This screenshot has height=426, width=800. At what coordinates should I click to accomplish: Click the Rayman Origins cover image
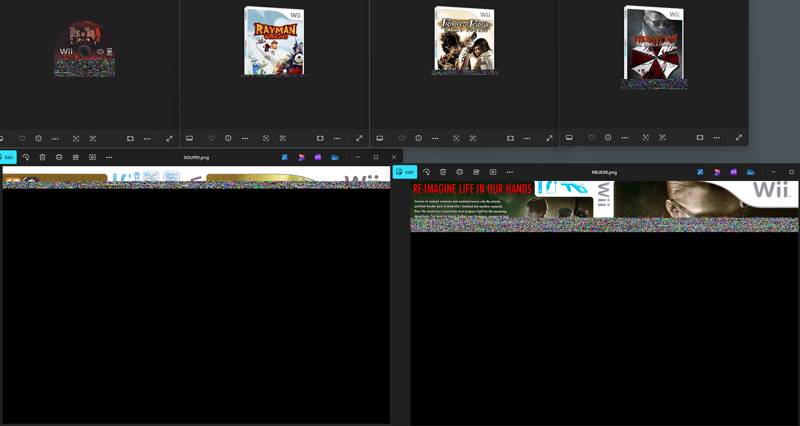coord(274,41)
